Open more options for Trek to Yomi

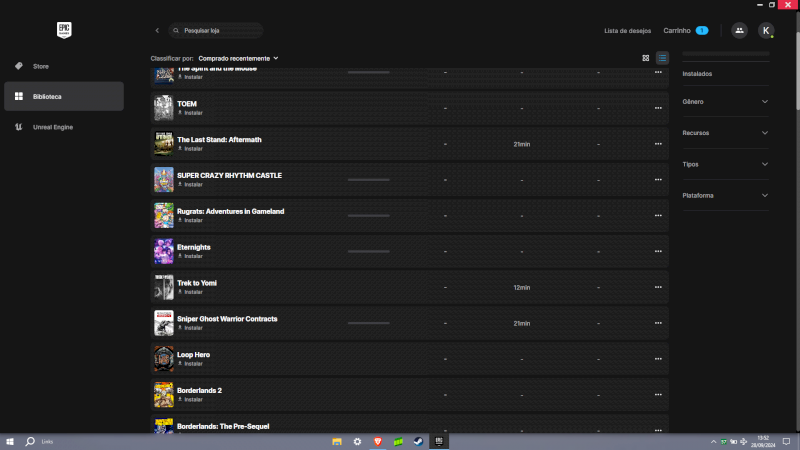pos(658,287)
